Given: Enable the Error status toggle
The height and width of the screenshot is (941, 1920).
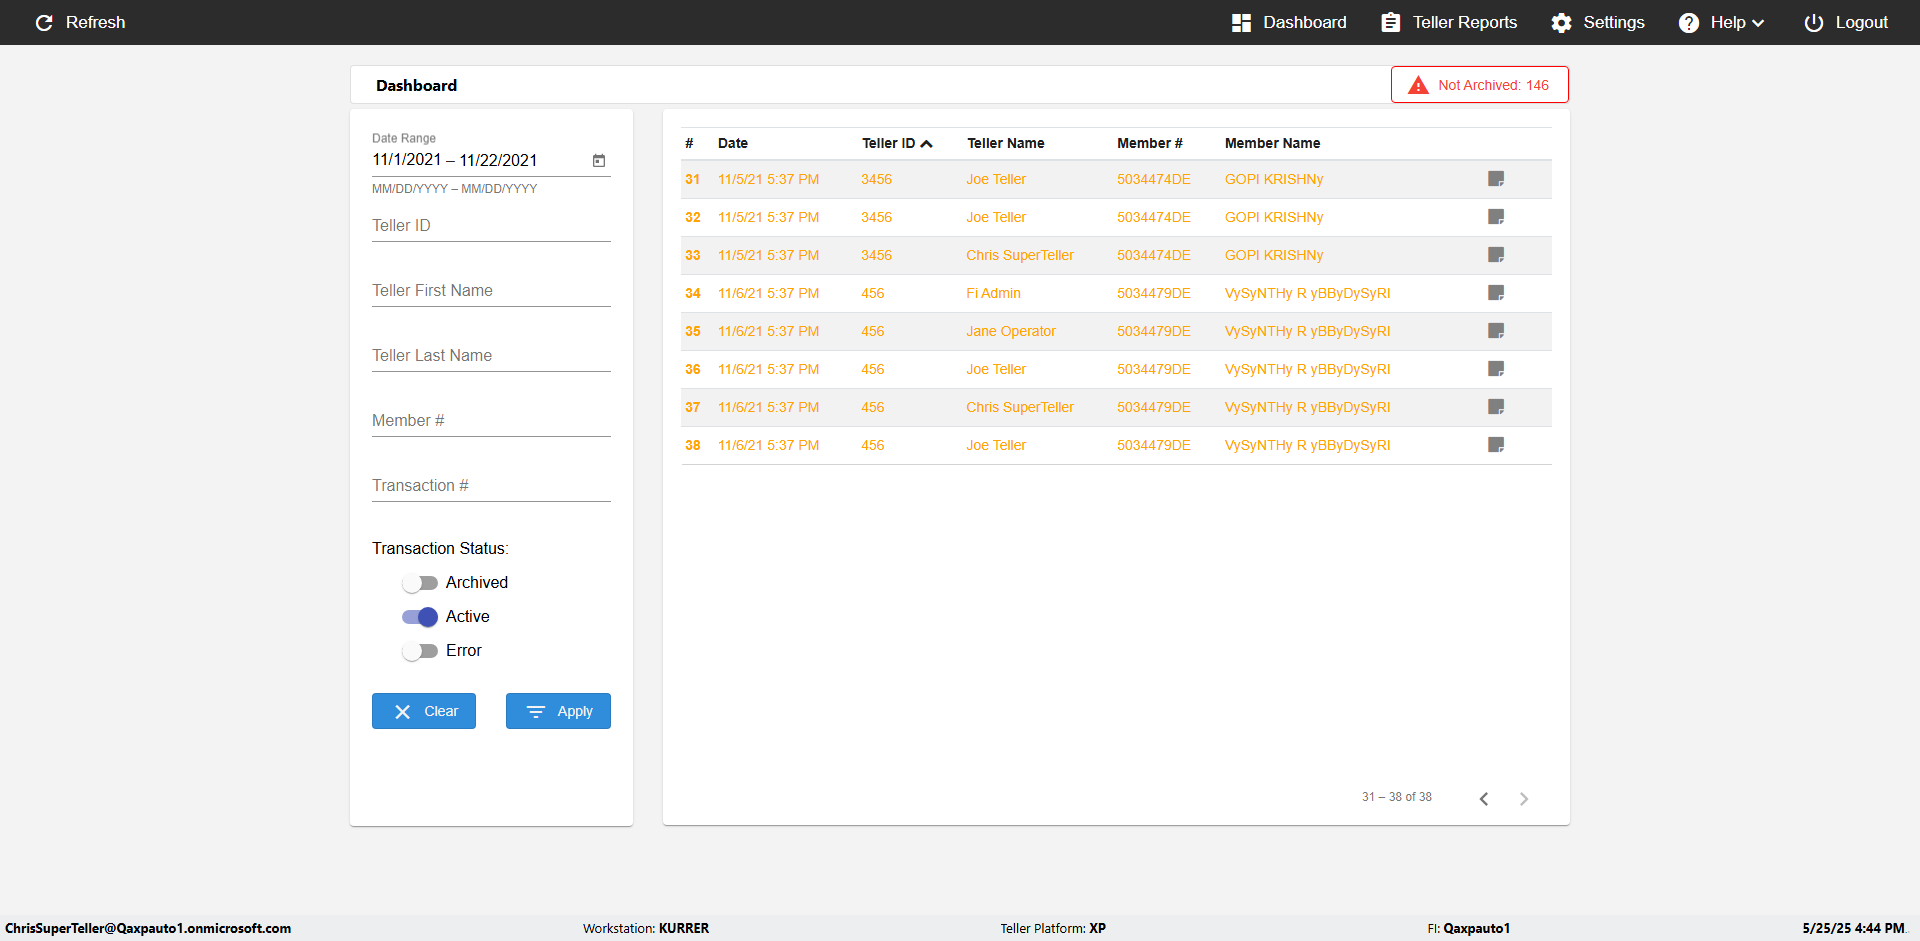Looking at the screenshot, I should 420,651.
